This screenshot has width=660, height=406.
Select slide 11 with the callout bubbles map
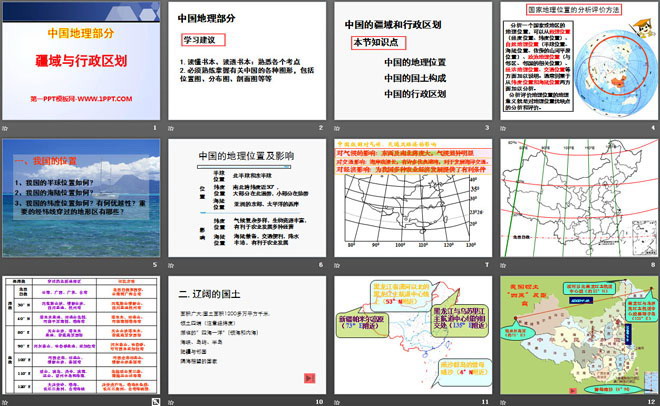tap(413, 335)
